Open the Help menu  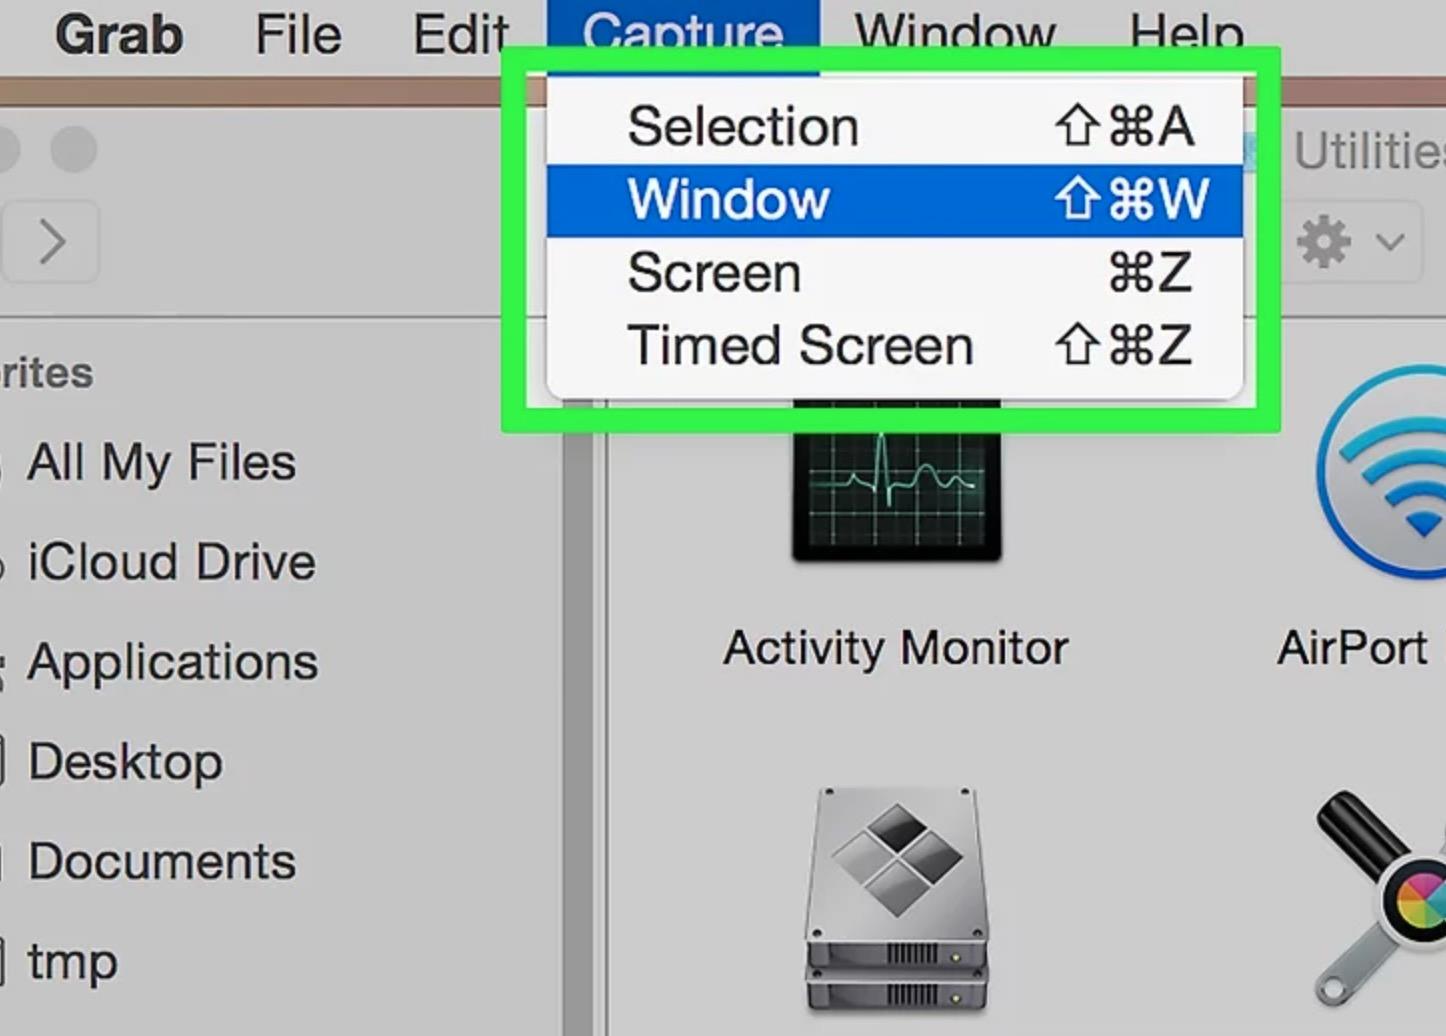pos(1187,34)
